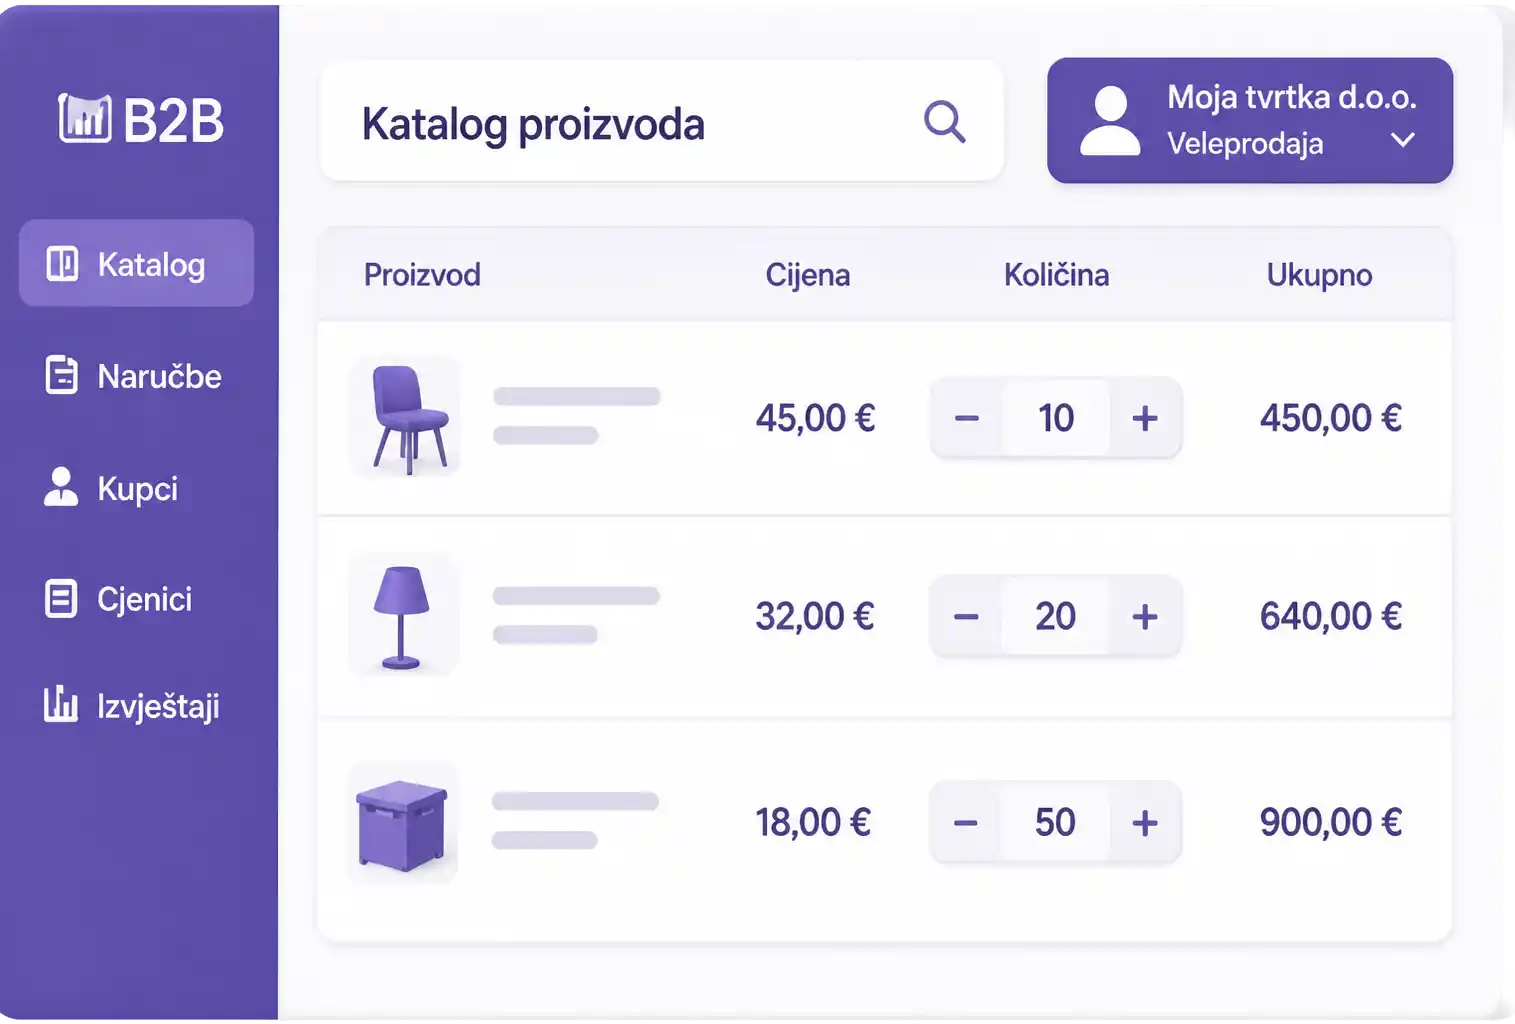Click the Katalog book icon in sidebar
The height and width of the screenshot is (1024, 1515).
coord(62,264)
